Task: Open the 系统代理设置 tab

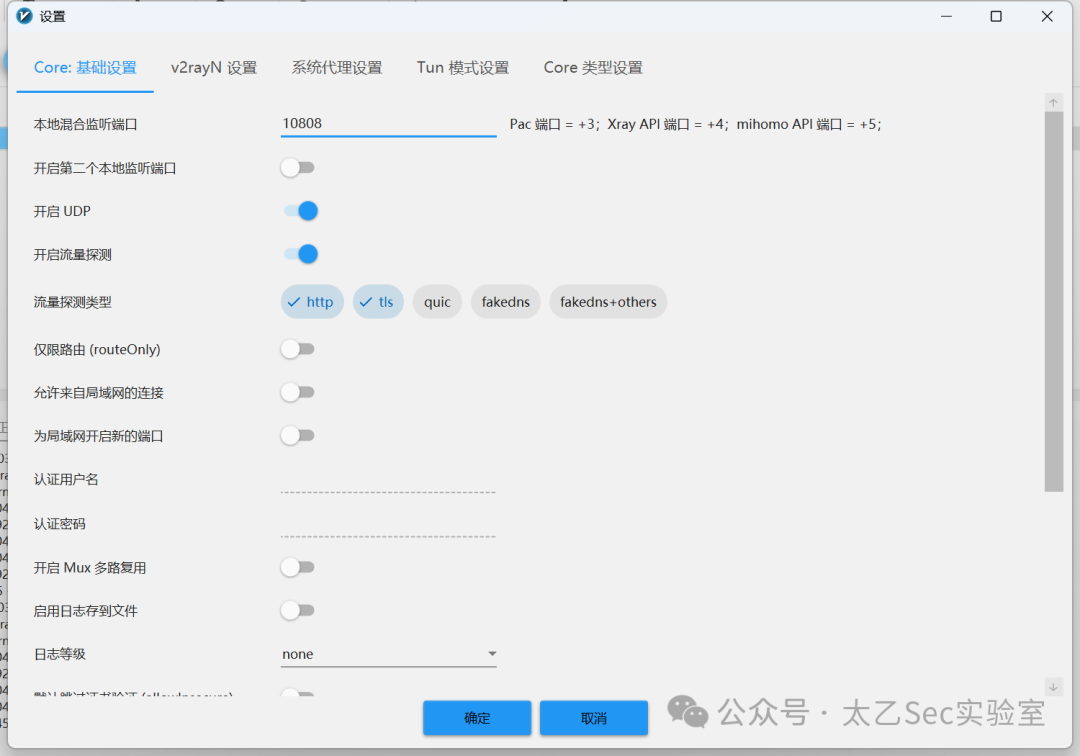Action: [337, 67]
